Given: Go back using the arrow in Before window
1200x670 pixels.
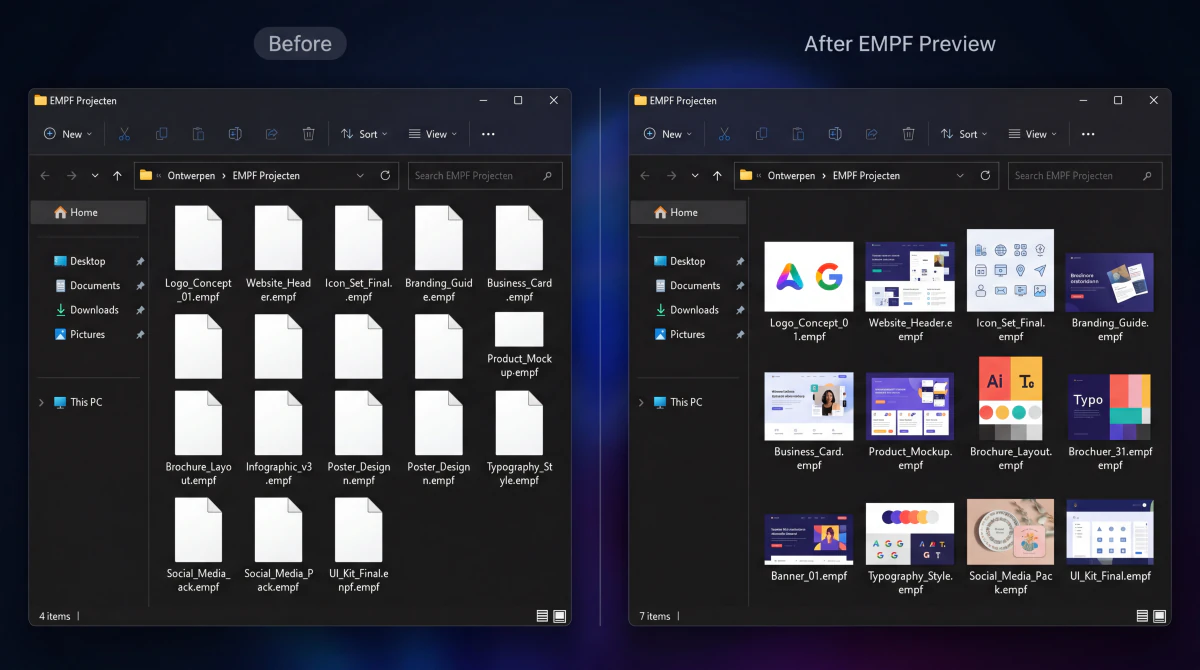Looking at the screenshot, I should pos(45,176).
